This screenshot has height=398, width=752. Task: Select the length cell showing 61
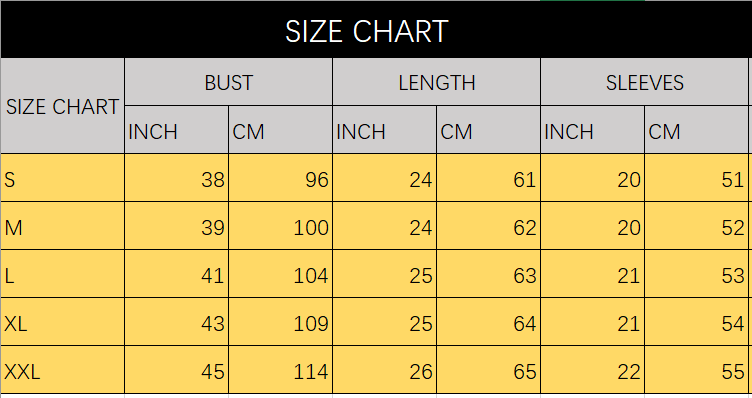point(489,178)
